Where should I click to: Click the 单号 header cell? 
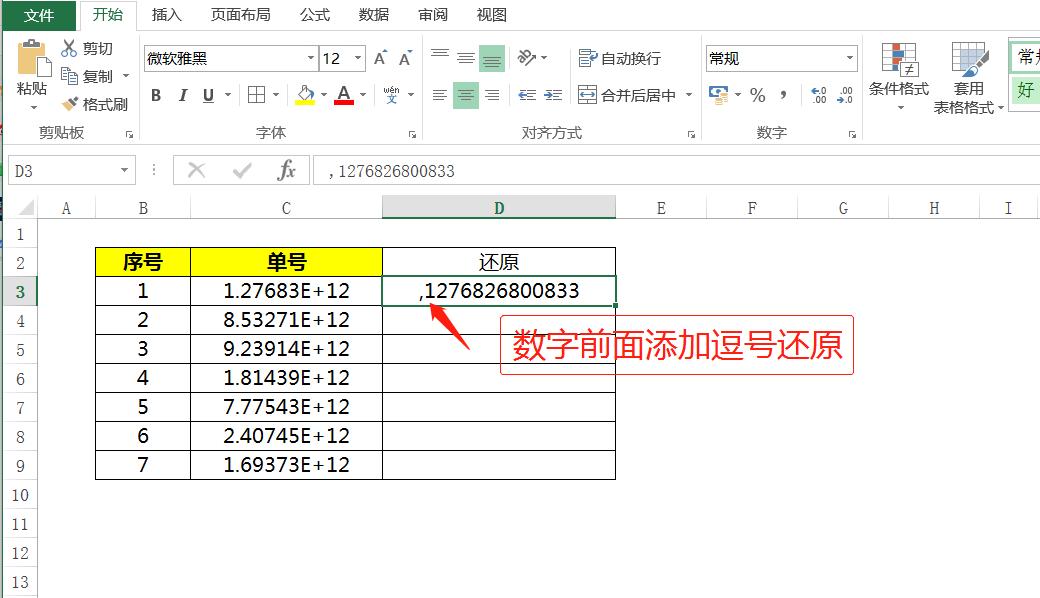pyautogui.click(x=287, y=262)
